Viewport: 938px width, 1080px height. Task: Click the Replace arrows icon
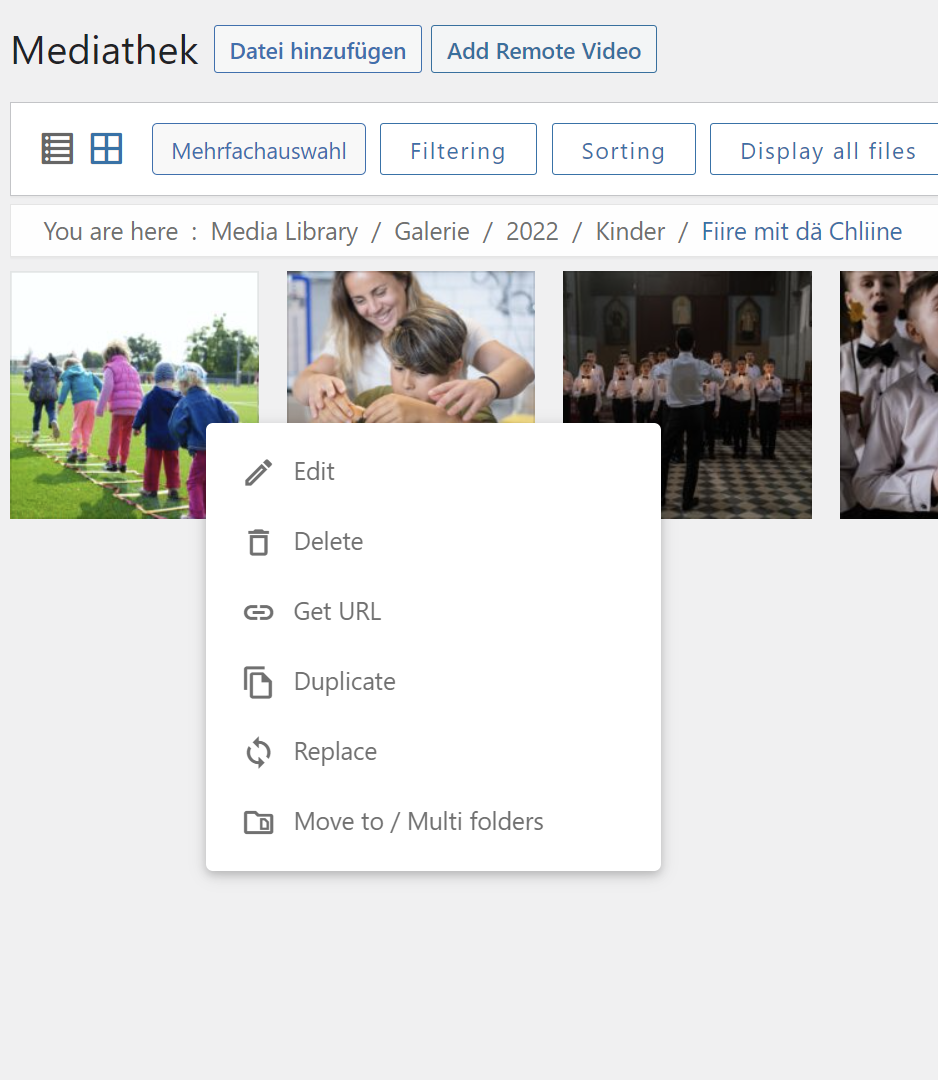[x=258, y=752]
